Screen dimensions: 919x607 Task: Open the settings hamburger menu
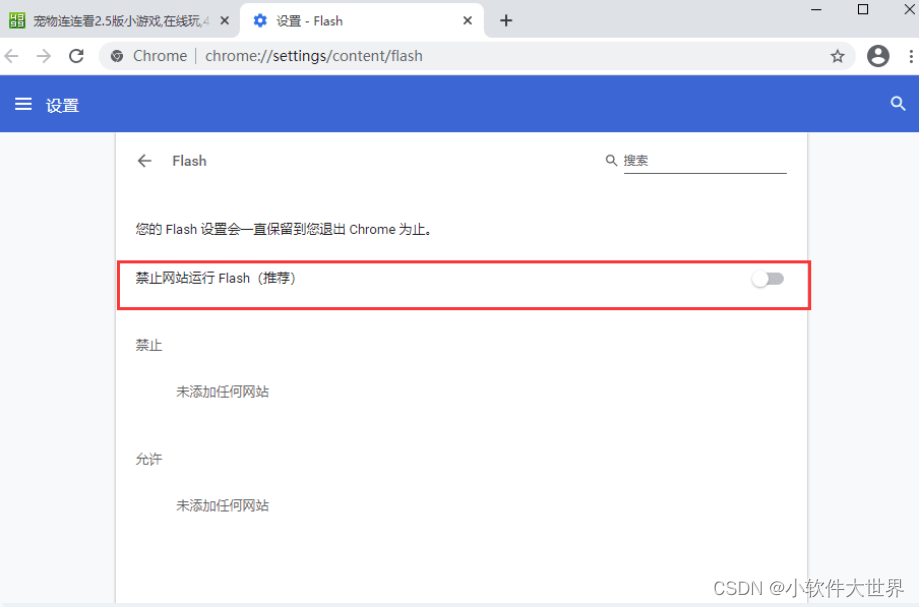coord(23,104)
